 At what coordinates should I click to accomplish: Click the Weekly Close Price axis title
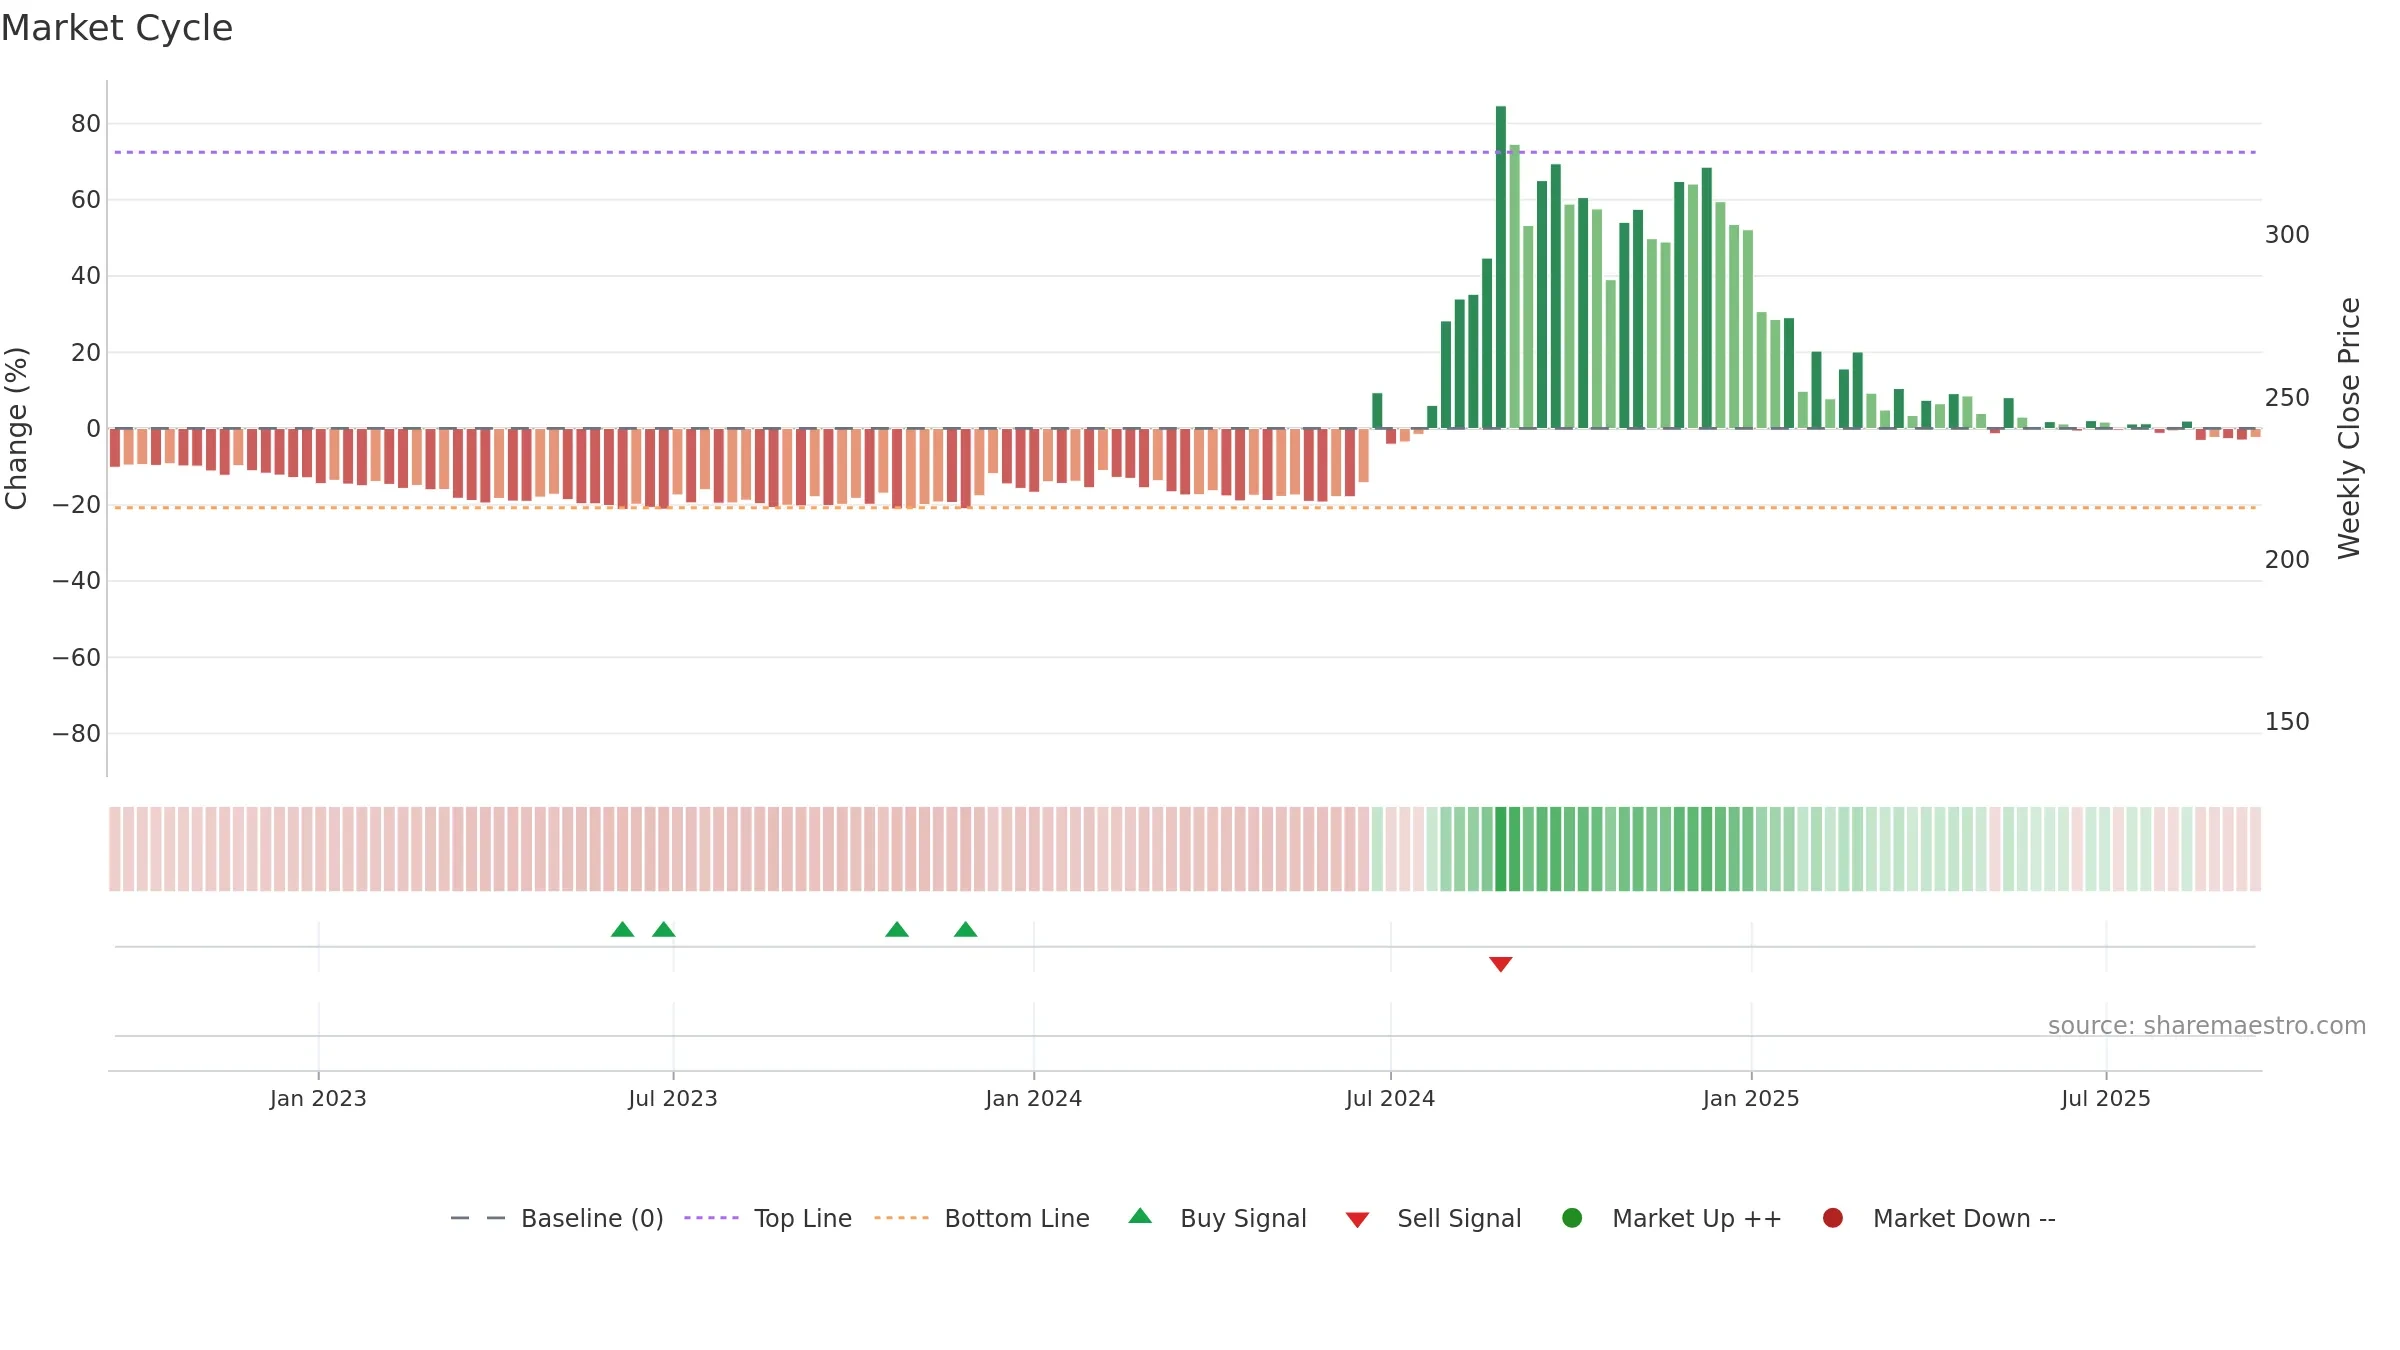2349,428
